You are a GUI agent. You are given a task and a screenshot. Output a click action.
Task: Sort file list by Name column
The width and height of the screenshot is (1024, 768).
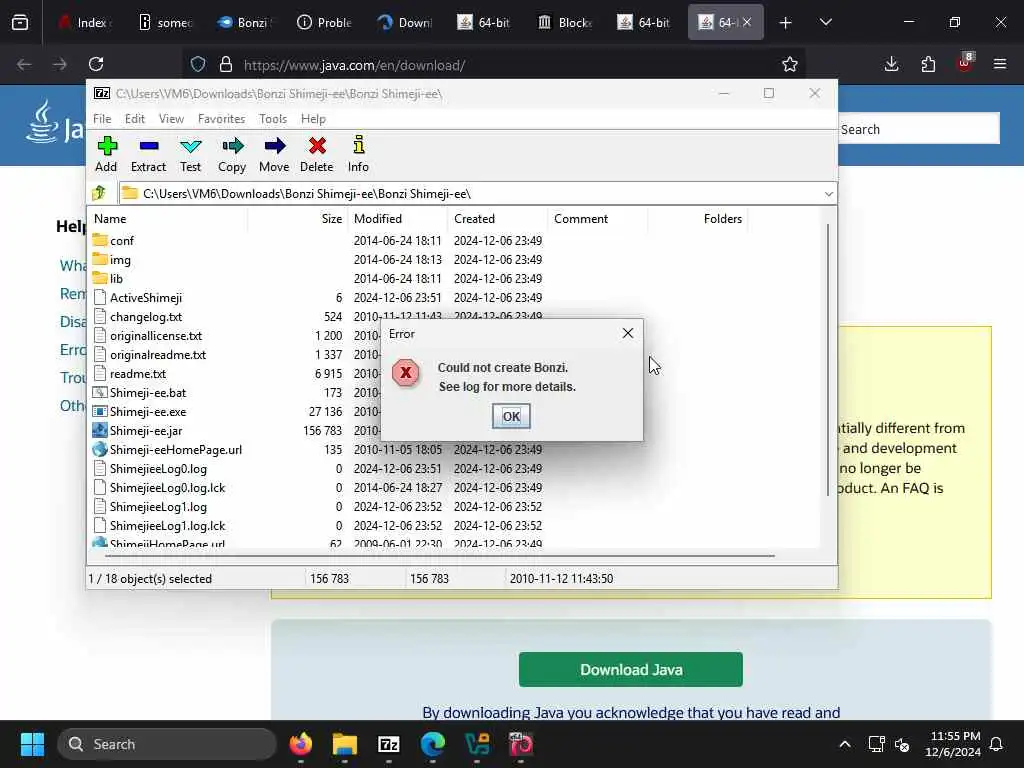point(167,219)
